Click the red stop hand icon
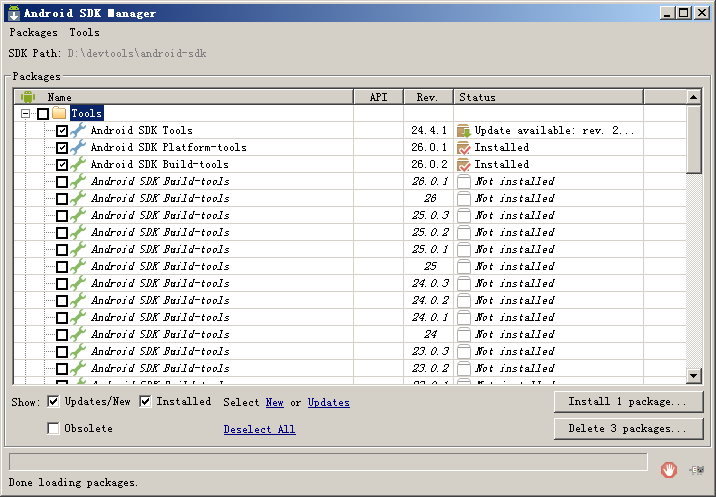The height and width of the screenshot is (497, 716). (669, 470)
